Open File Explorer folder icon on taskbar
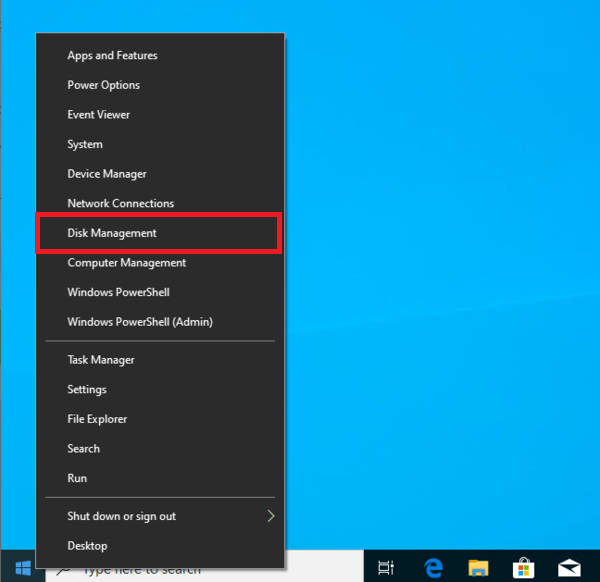The height and width of the screenshot is (582, 600). tap(478, 568)
